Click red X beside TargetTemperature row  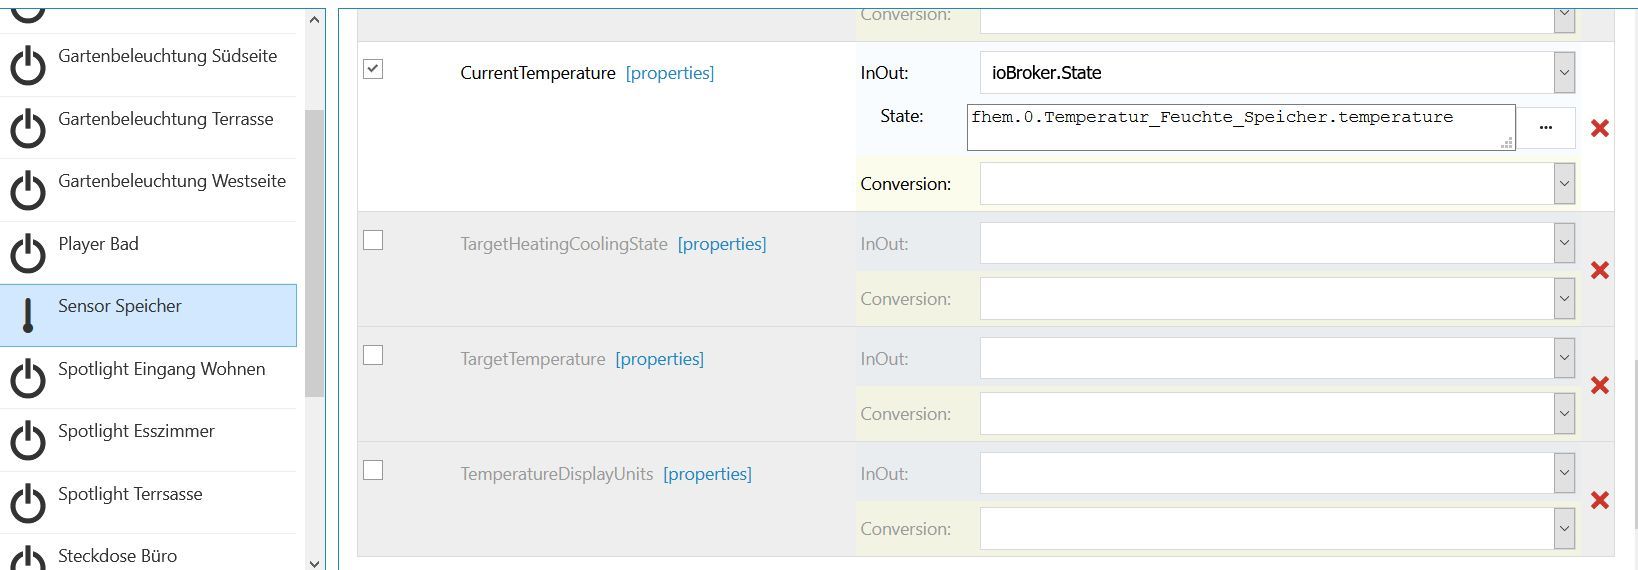tap(1599, 385)
